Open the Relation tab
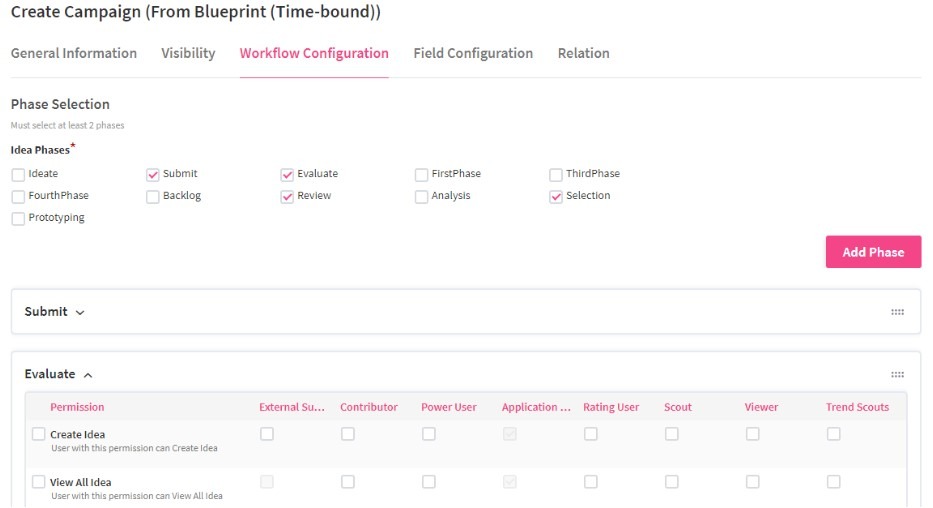The image size is (933, 508). click(x=583, y=54)
